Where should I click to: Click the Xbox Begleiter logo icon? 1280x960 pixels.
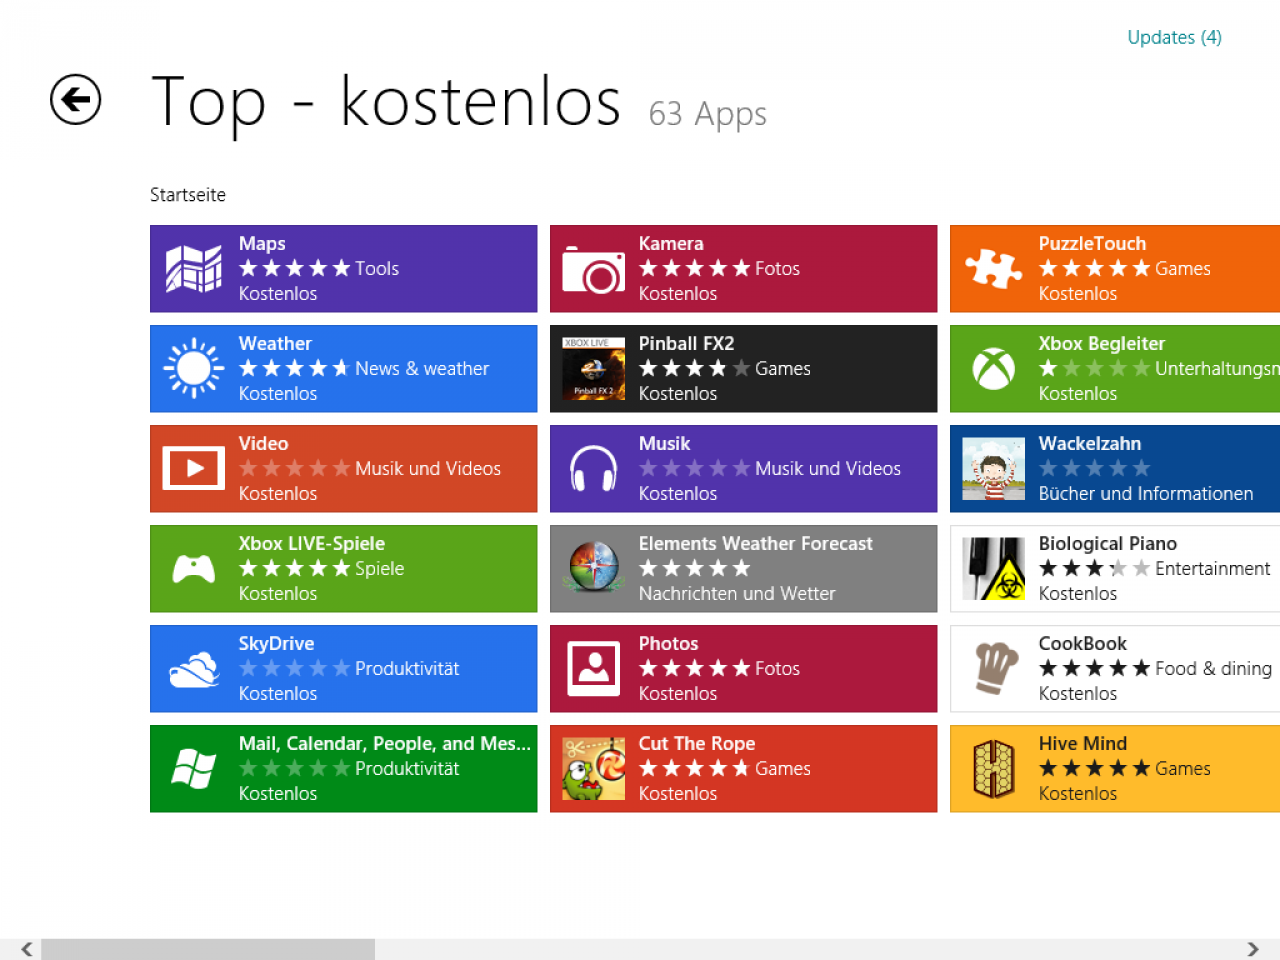point(994,369)
